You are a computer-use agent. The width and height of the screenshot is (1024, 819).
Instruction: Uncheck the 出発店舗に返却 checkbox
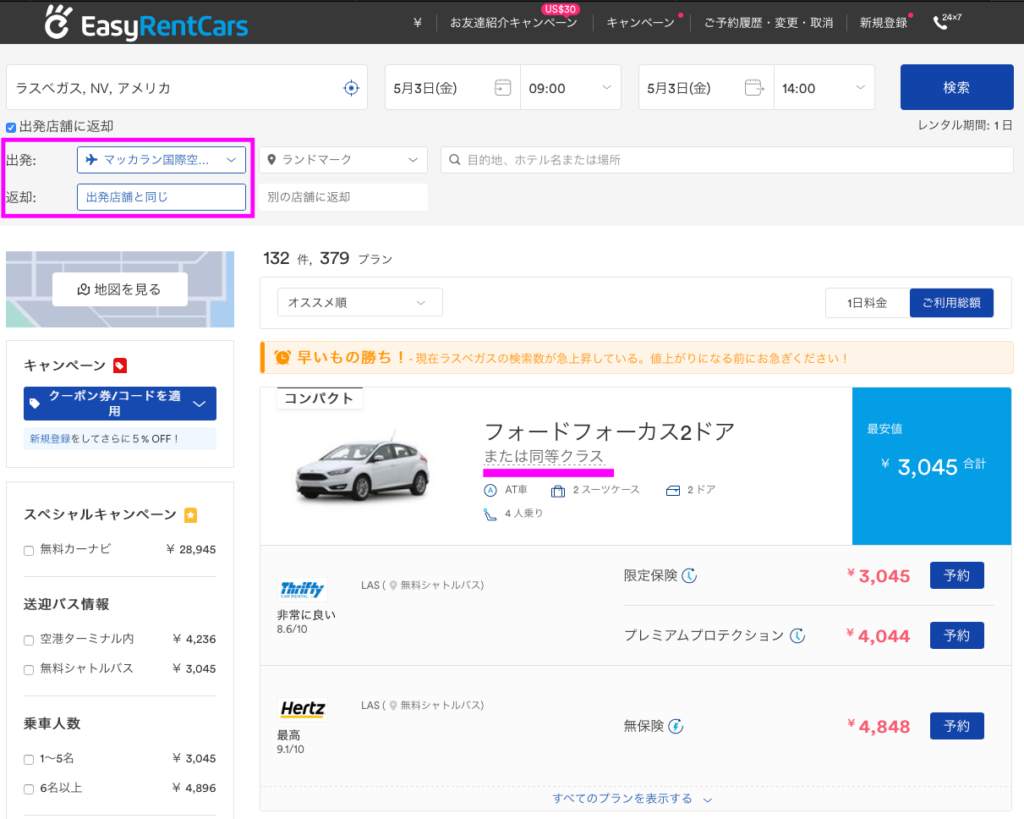[11, 127]
